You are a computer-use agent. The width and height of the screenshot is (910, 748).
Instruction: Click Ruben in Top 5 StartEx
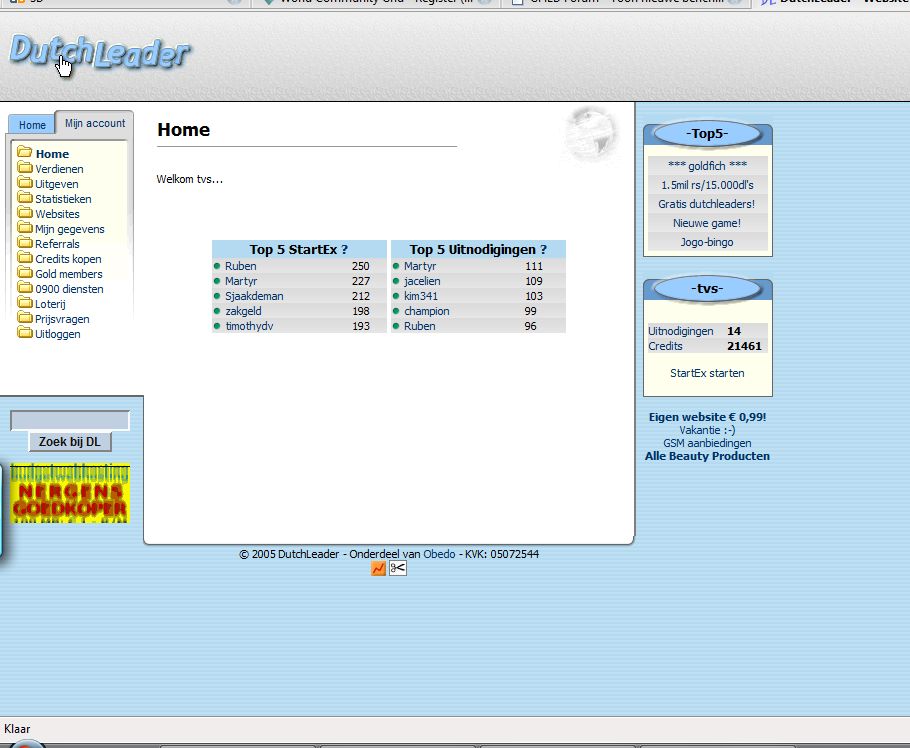coord(241,266)
